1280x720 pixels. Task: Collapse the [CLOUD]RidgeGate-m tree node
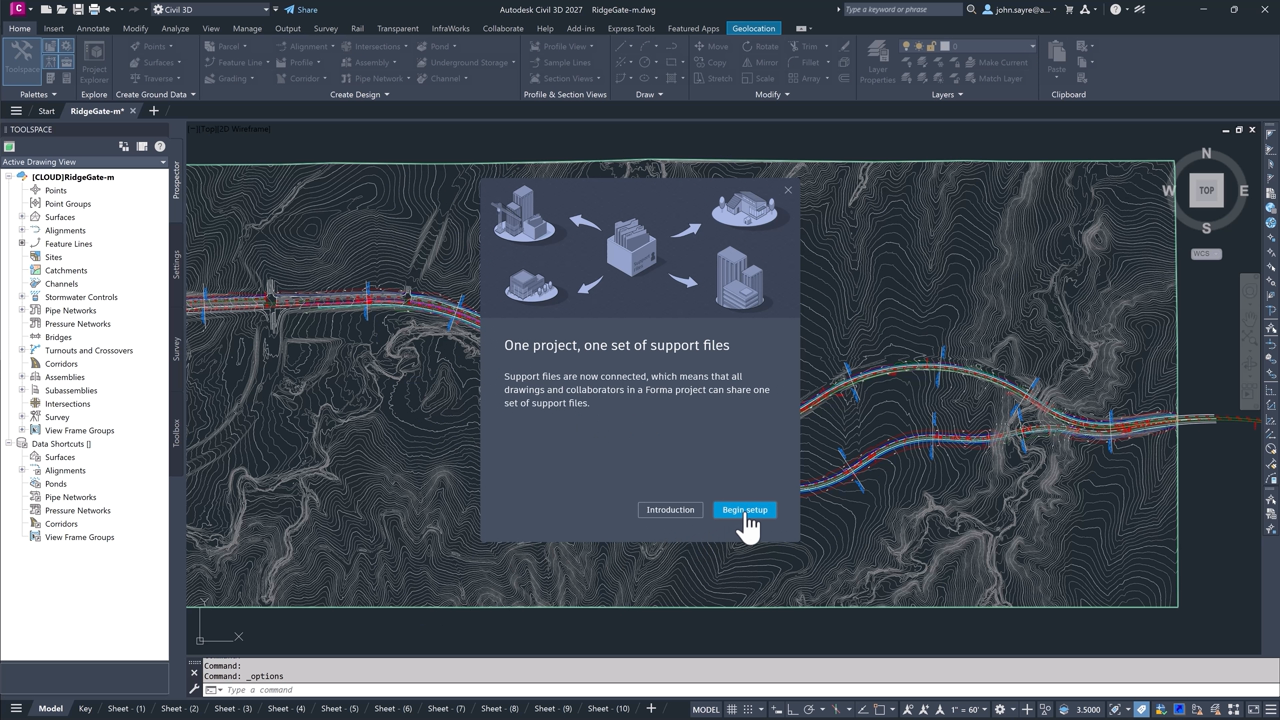(x=8, y=177)
